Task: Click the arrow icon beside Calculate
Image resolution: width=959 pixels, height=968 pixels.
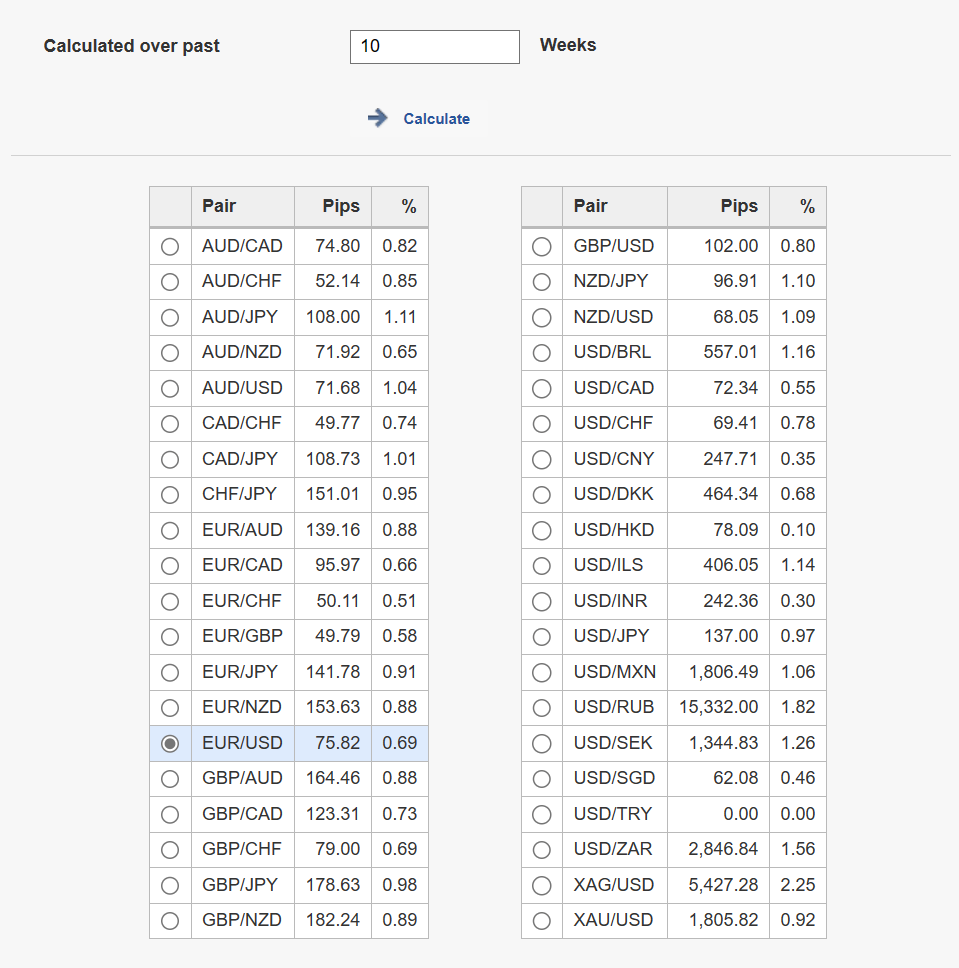Action: 377,118
